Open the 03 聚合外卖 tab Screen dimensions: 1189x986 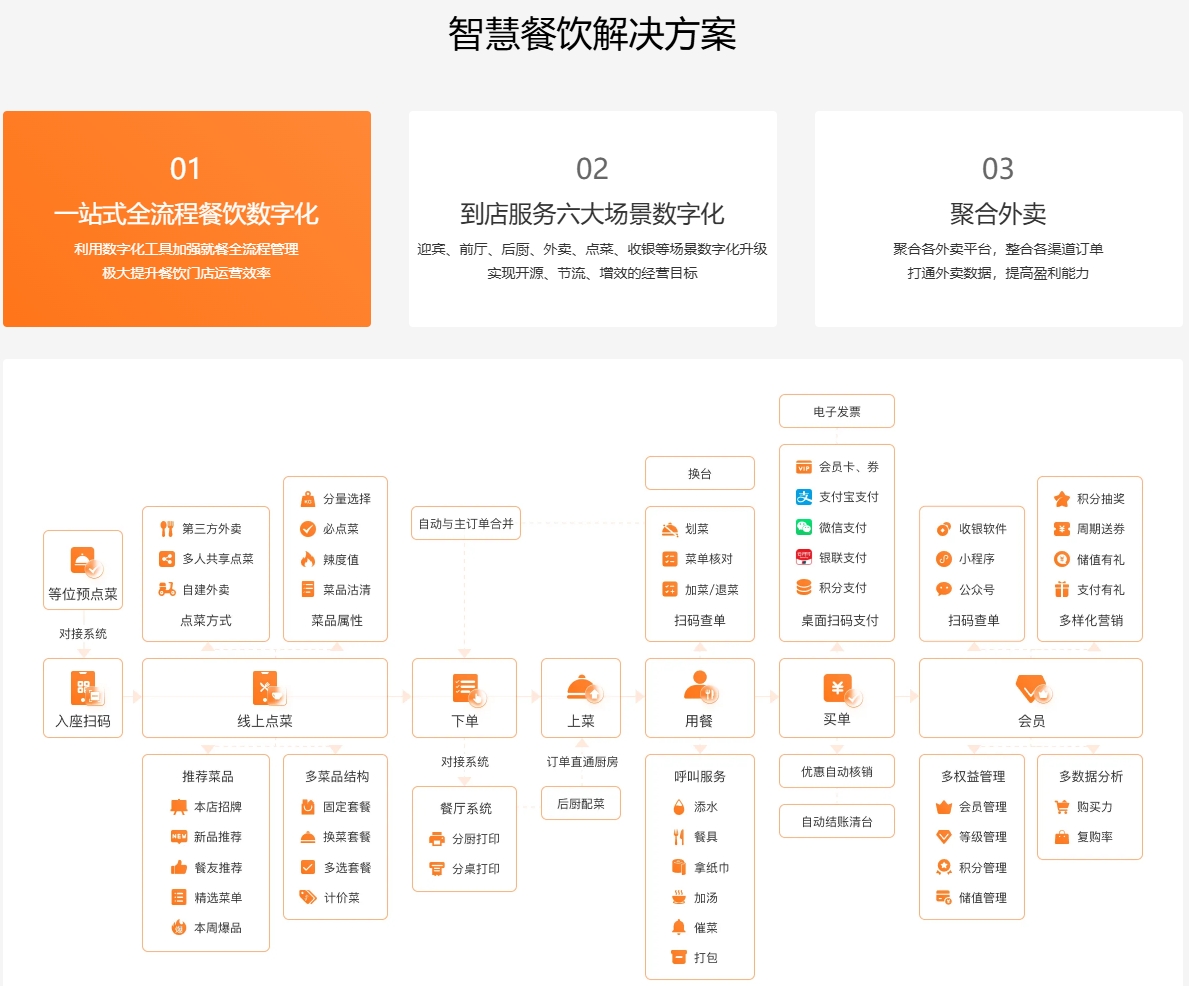pos(998,218)
